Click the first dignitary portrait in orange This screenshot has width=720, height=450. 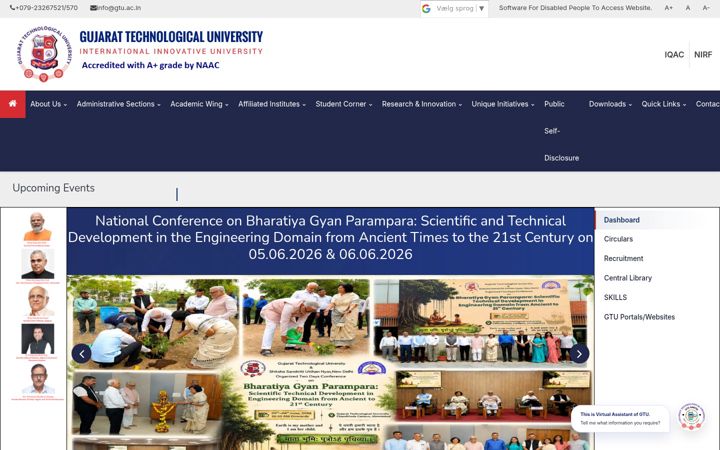[38, 227]
